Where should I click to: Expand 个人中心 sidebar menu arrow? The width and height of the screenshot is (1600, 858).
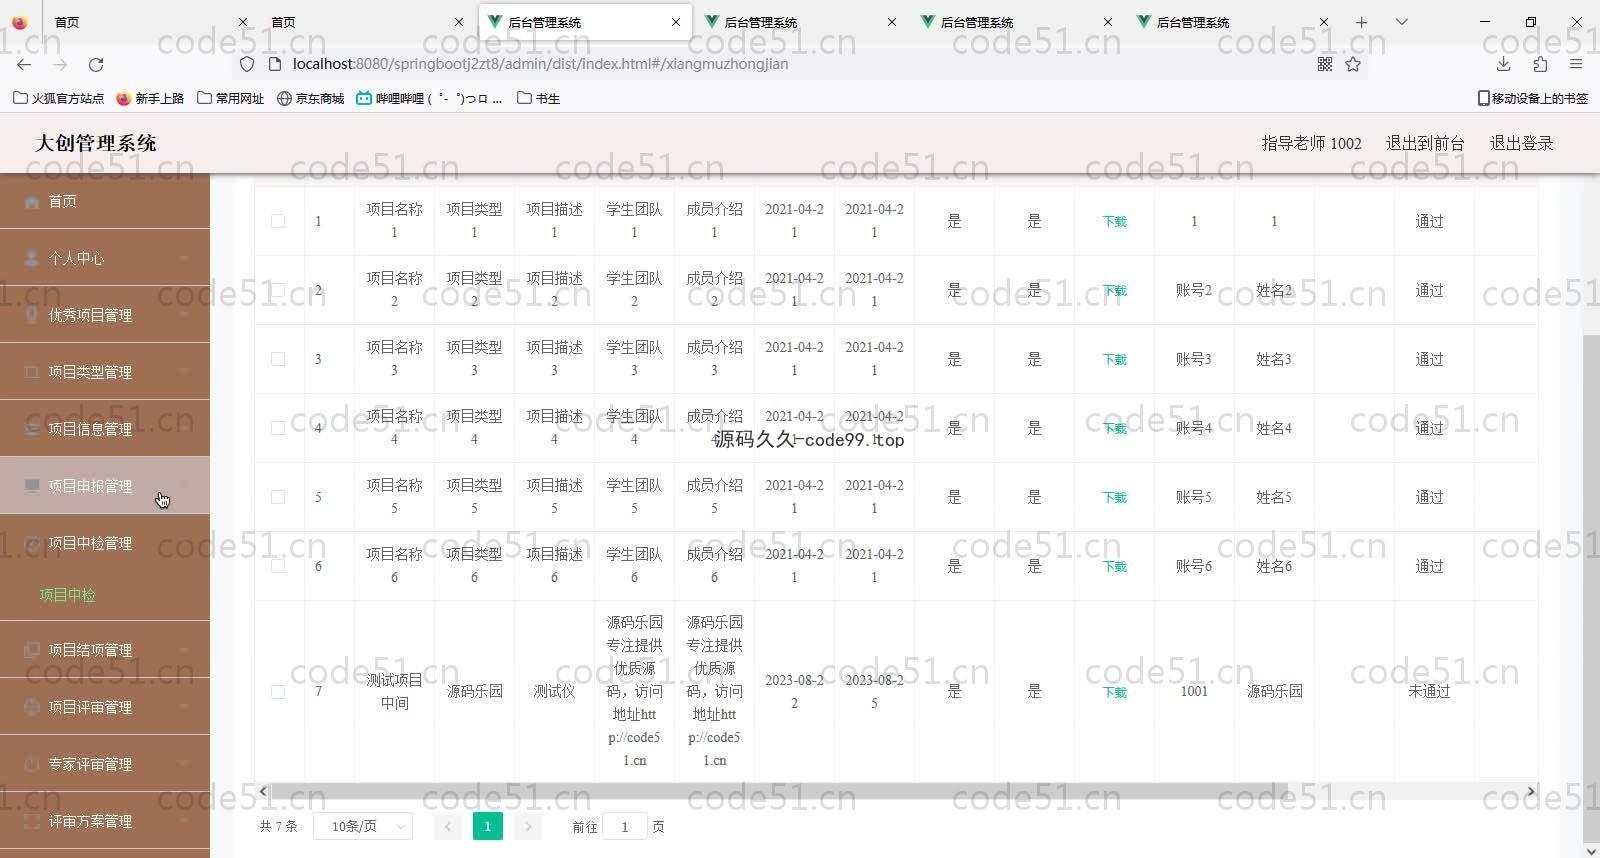pos(184,258)
